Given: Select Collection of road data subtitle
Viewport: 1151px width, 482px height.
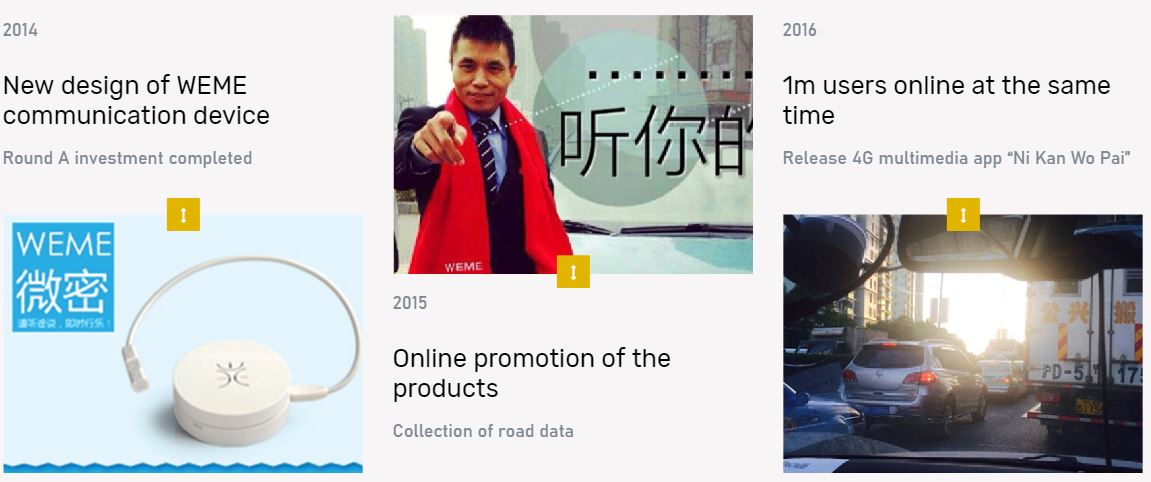Looking at the screenshot, I should tap(483, 431).
